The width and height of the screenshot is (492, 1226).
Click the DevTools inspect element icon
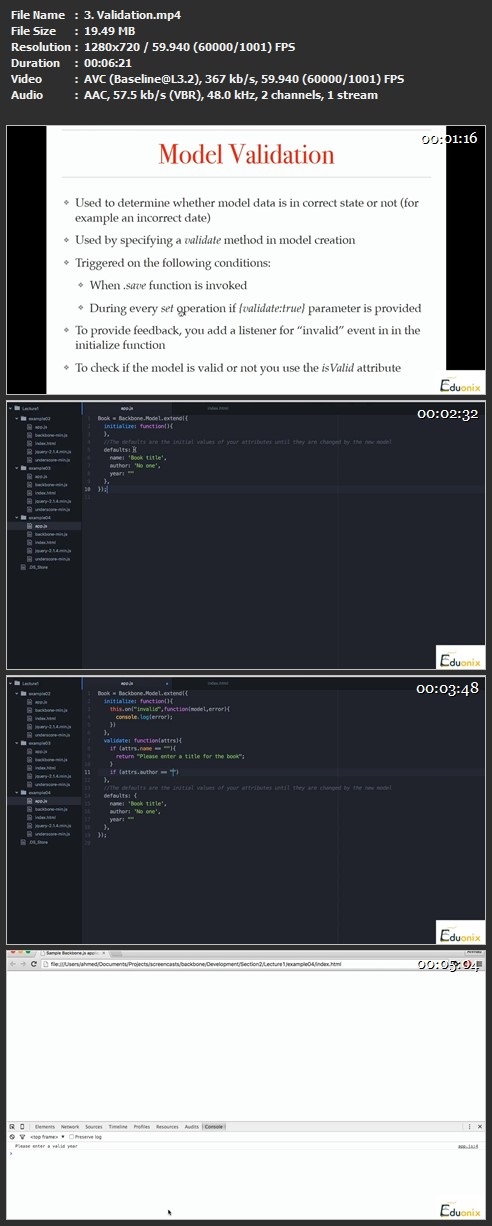12,1126
